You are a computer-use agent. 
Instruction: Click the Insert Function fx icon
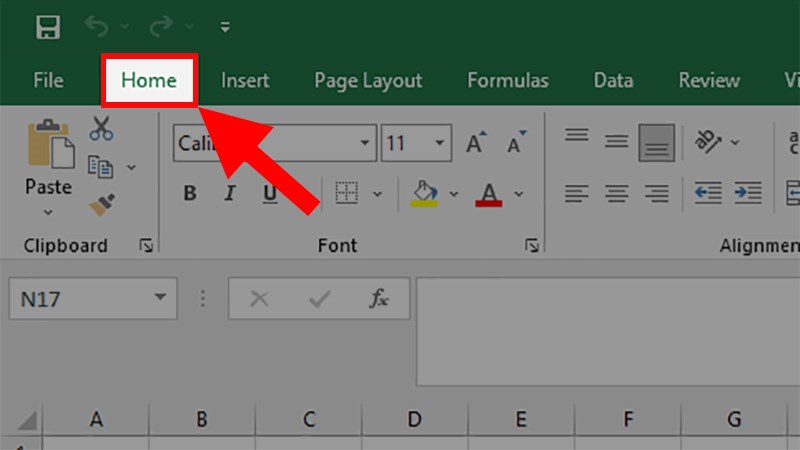[379, 299]
